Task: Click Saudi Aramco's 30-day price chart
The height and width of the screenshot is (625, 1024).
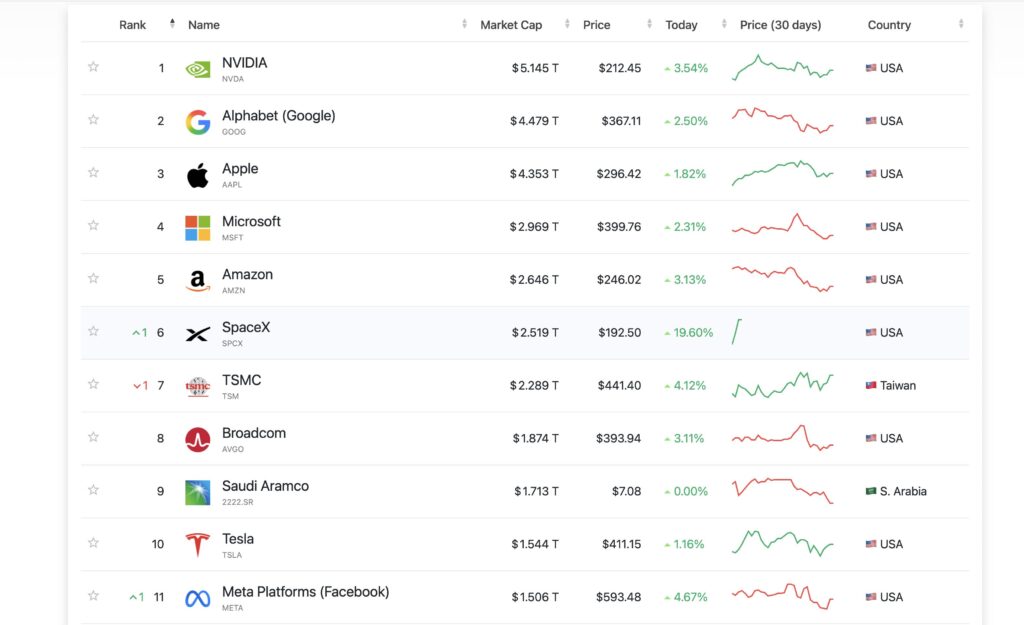Action: pyautogui.click(x=782, y=490)
